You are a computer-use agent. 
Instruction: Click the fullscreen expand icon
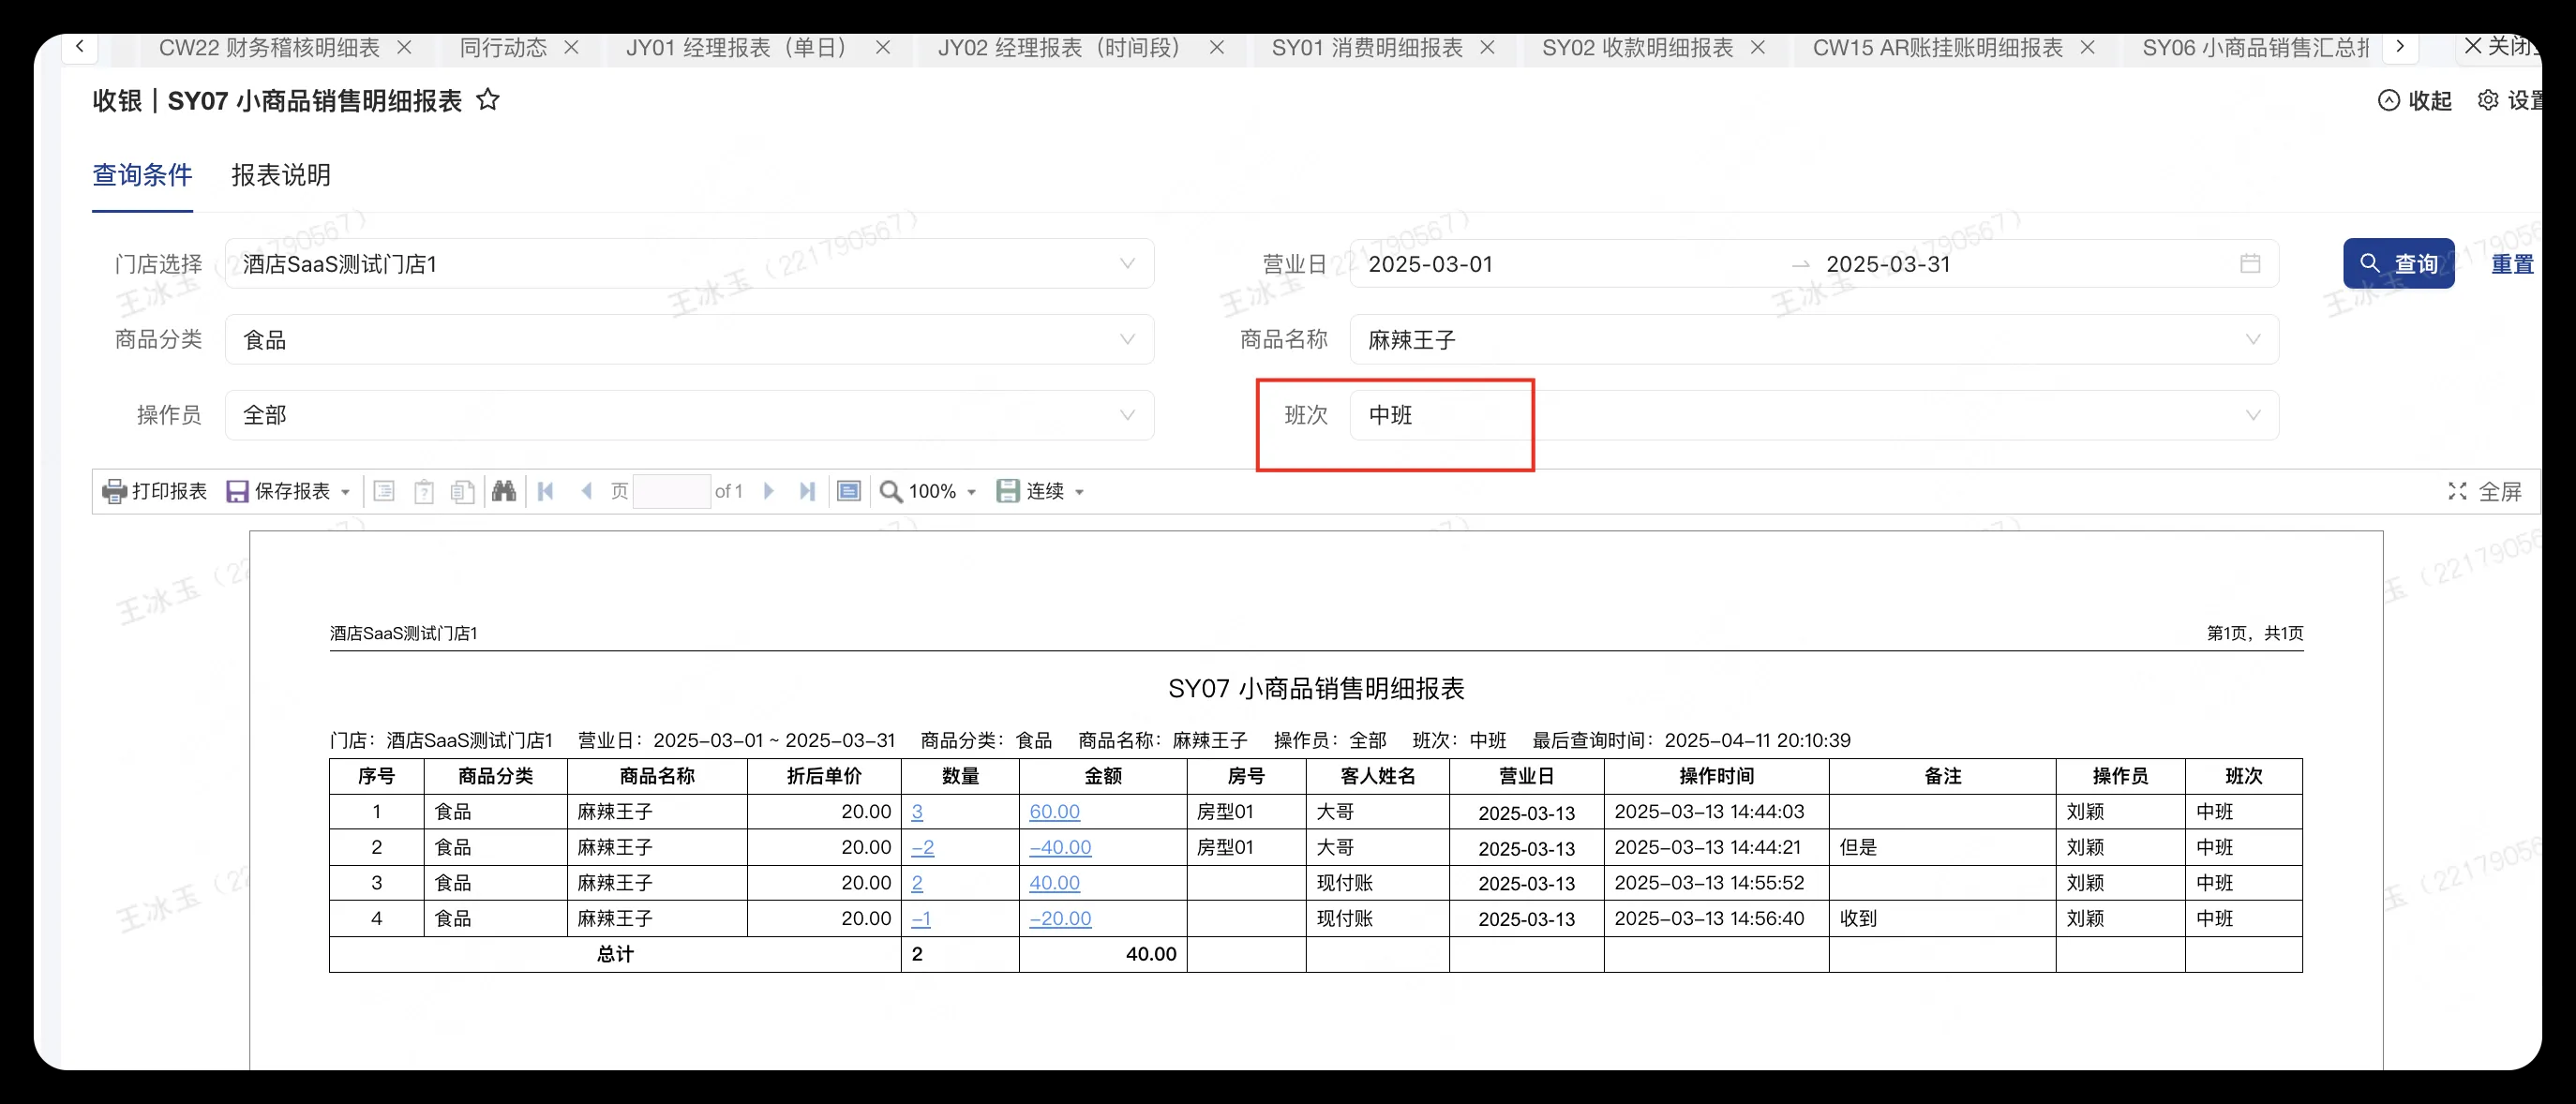(2457, 491)
